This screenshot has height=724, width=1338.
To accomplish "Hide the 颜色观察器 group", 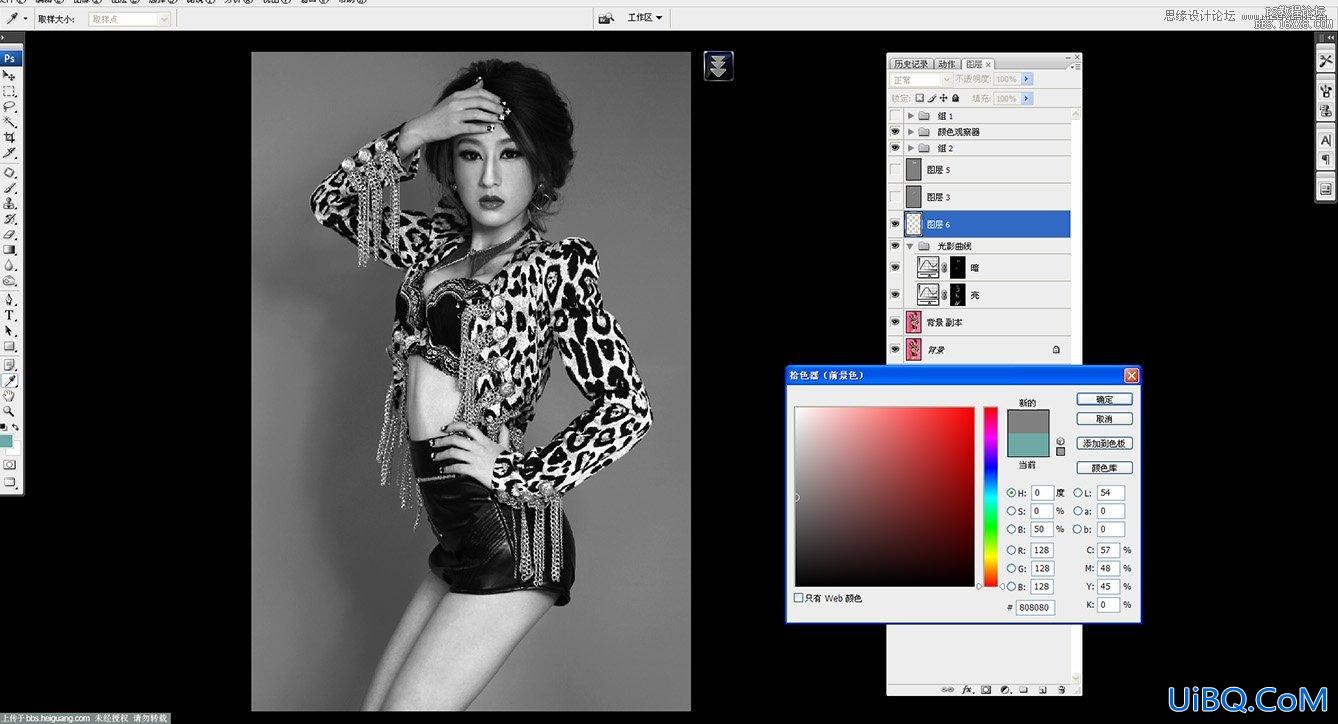I will [895, 132].
